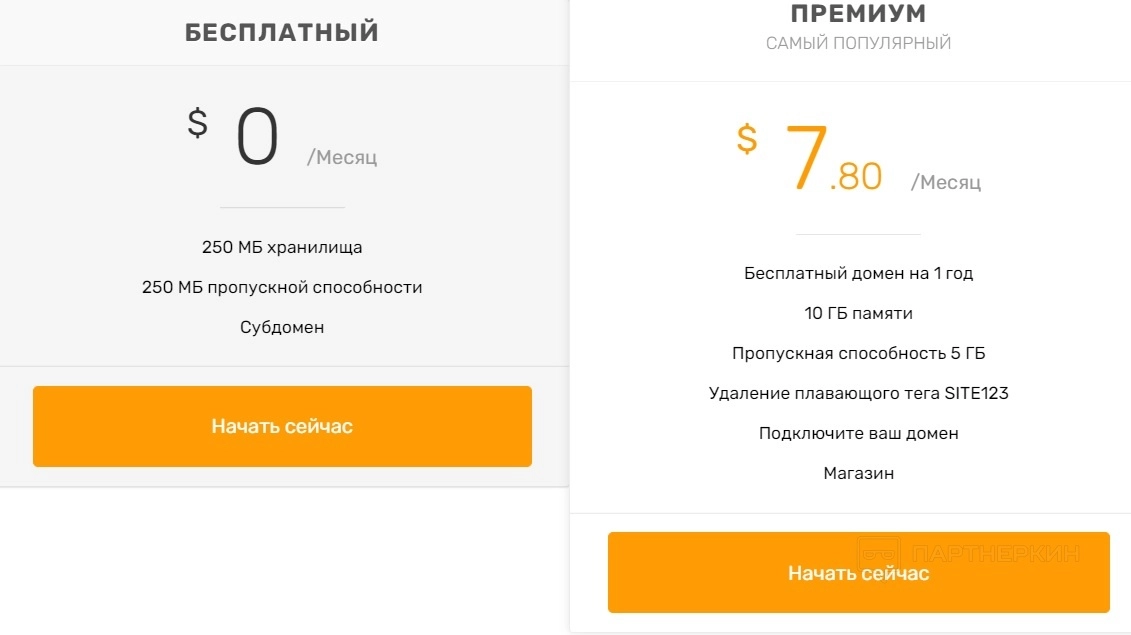Screen dimensions: 1131x635
Task: Click the "Субдомен" feature
Action: [x=282, y=327]
